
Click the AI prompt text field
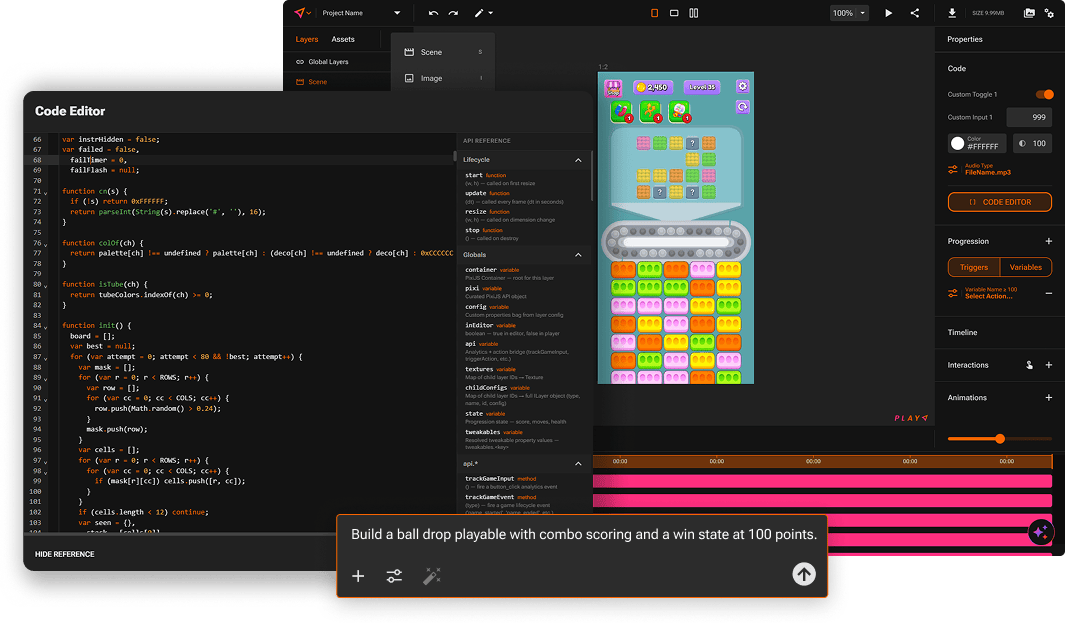click(x=583, y=535)
